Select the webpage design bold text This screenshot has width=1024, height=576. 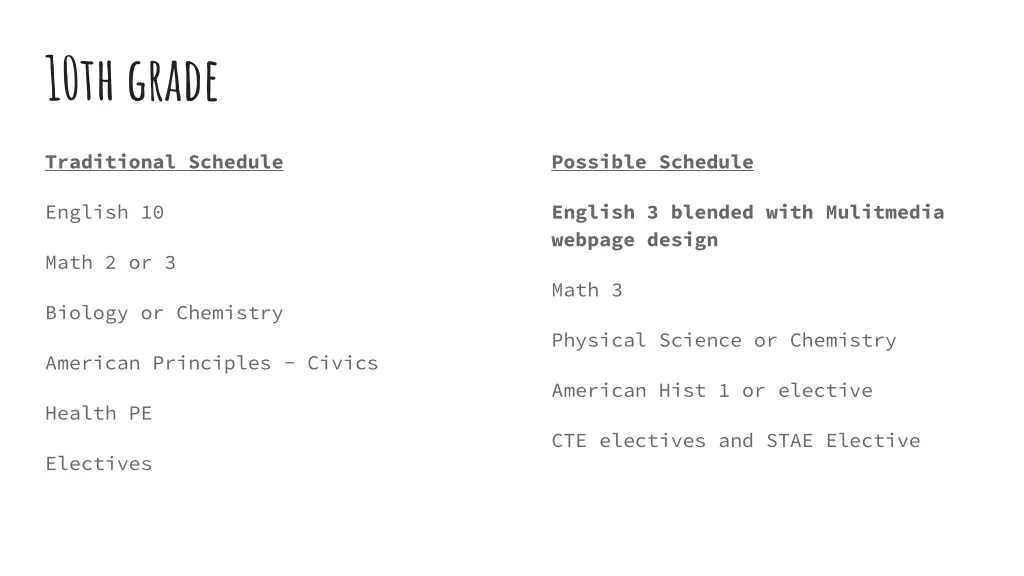[635, 240]
